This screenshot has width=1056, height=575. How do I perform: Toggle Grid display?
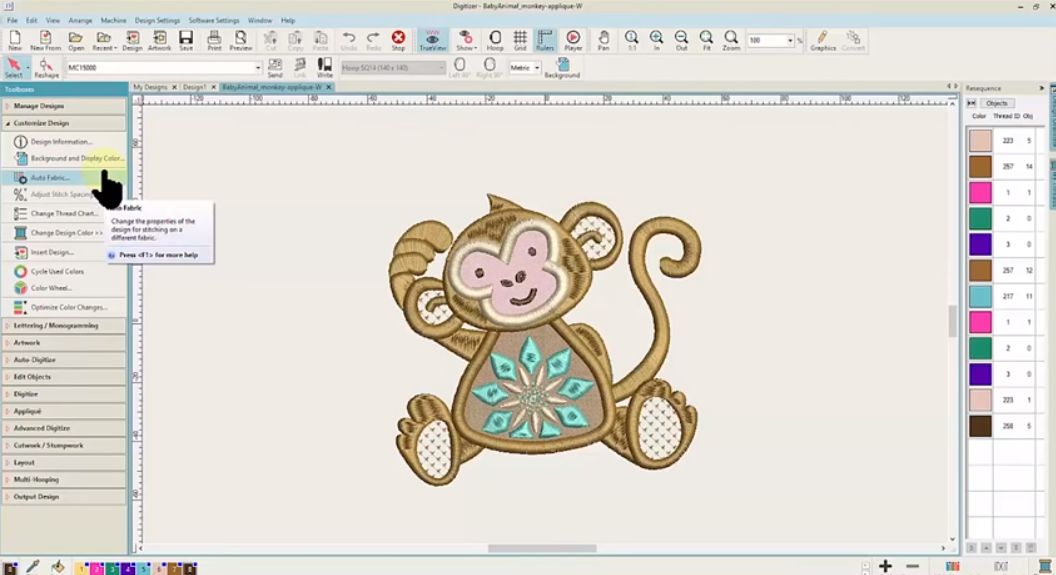[520, 40]
